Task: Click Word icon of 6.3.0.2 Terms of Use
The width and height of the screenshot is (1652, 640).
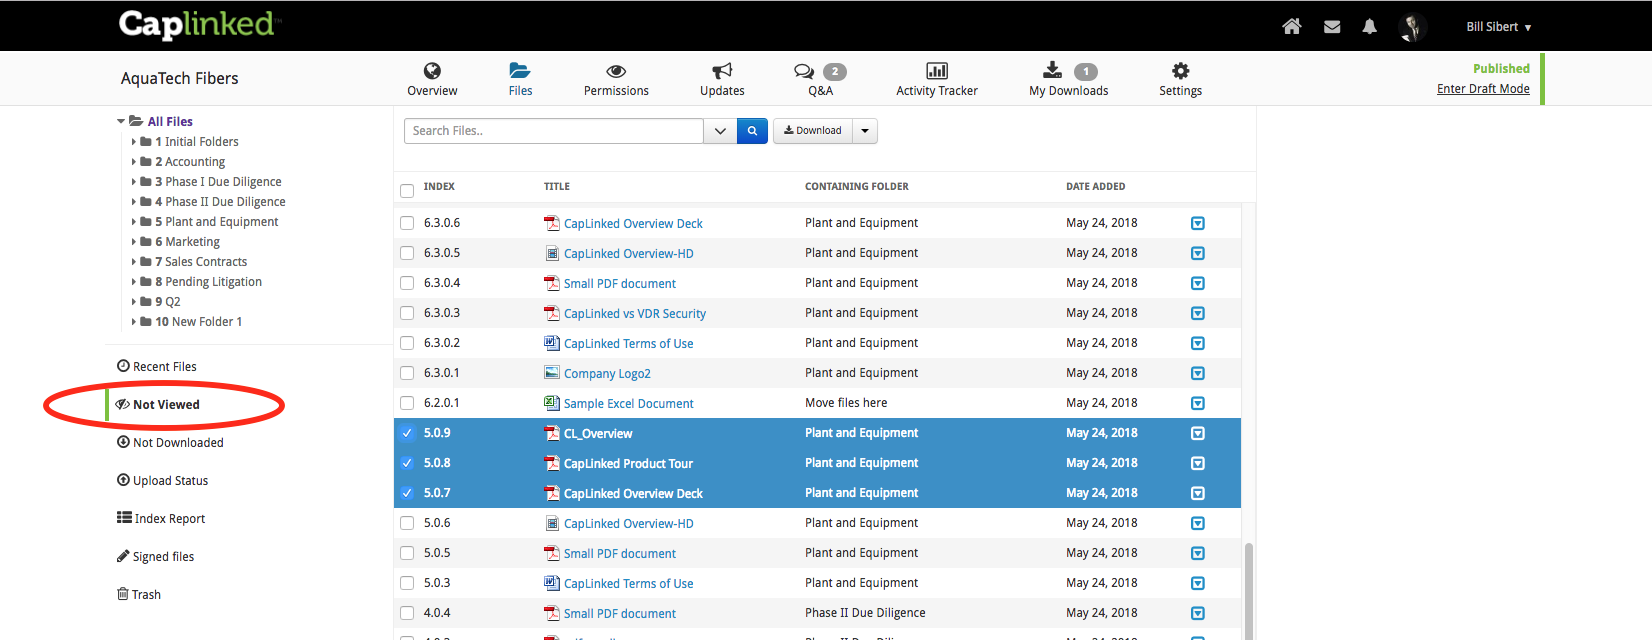Action: pos(551,342)
